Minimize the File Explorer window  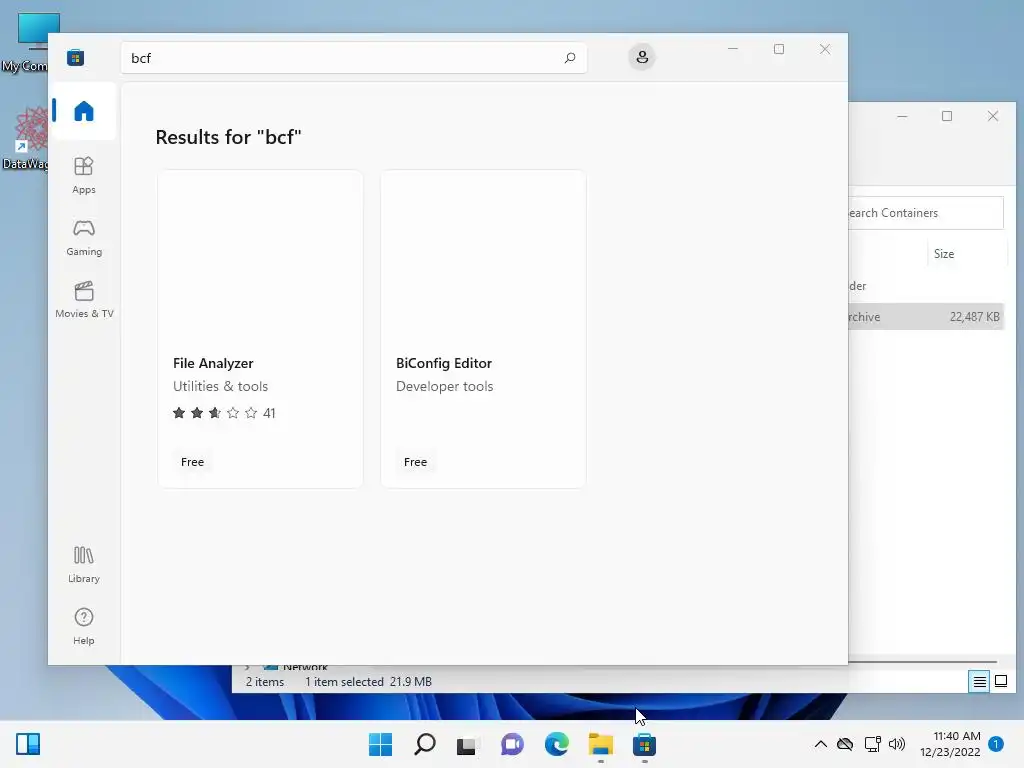point(902,116)
